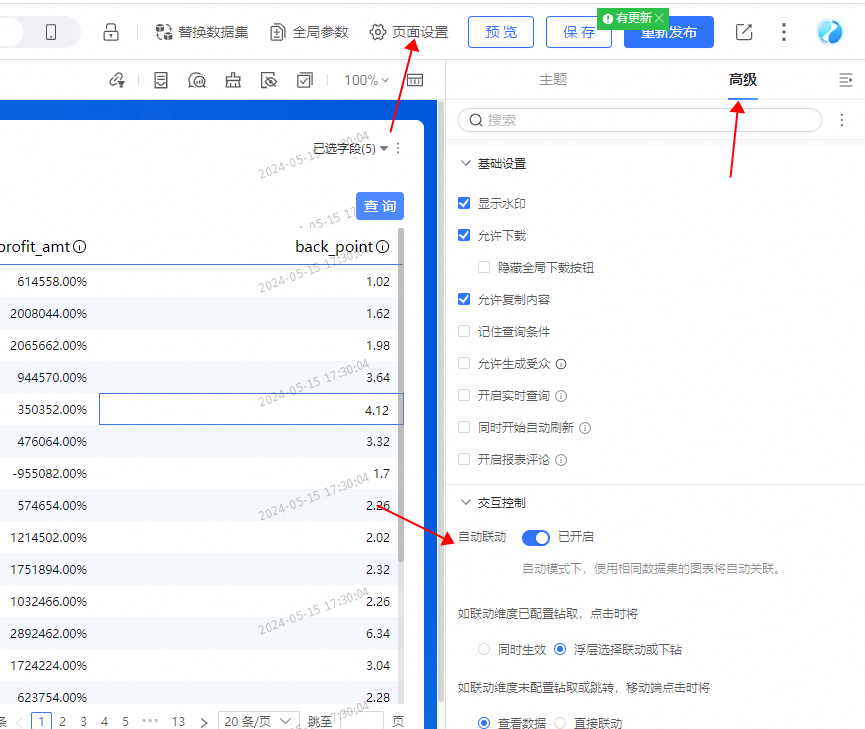Screen dimensions: 865x729
Task: Click the lock icon in top toolbar
Action: click(111, 32)
